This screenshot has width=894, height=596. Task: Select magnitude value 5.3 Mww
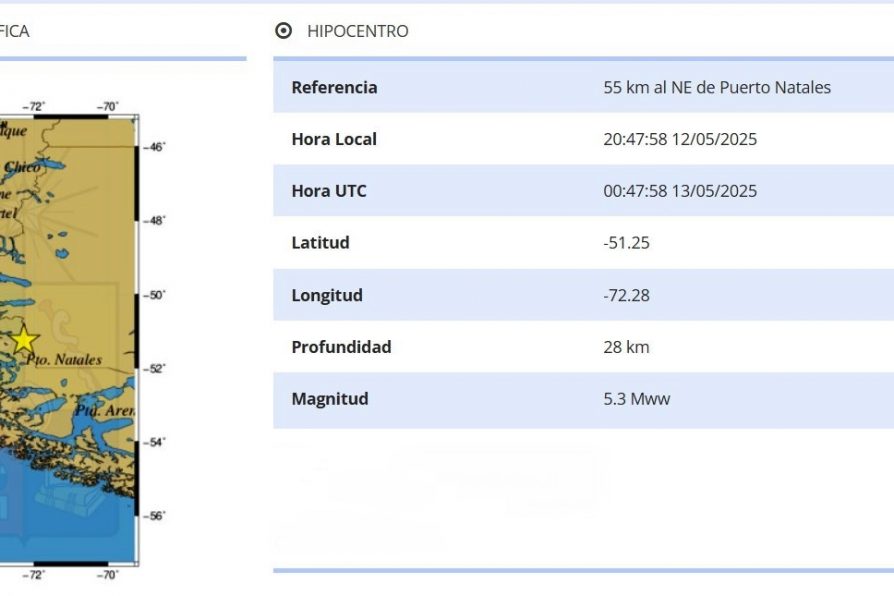tap(636, 399)
